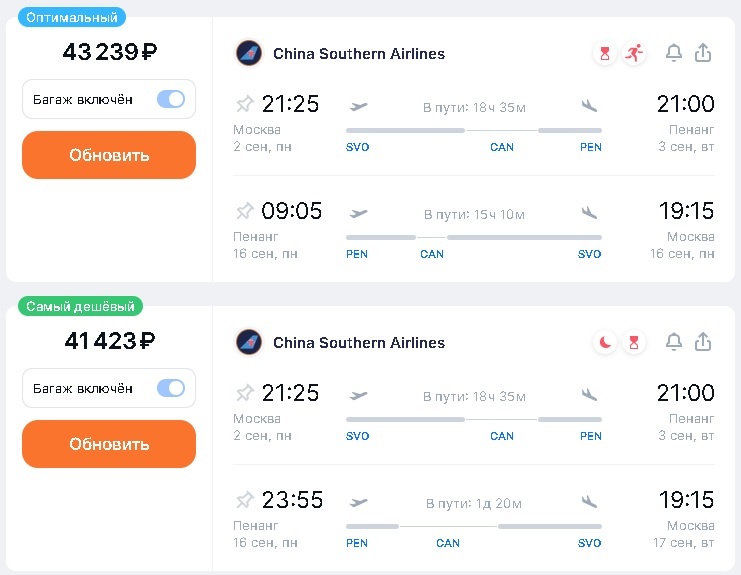The width and height of the screenshot is (741, 575).
Task: Share the 41 423 ₽ ticket
Action: [703, 342]
